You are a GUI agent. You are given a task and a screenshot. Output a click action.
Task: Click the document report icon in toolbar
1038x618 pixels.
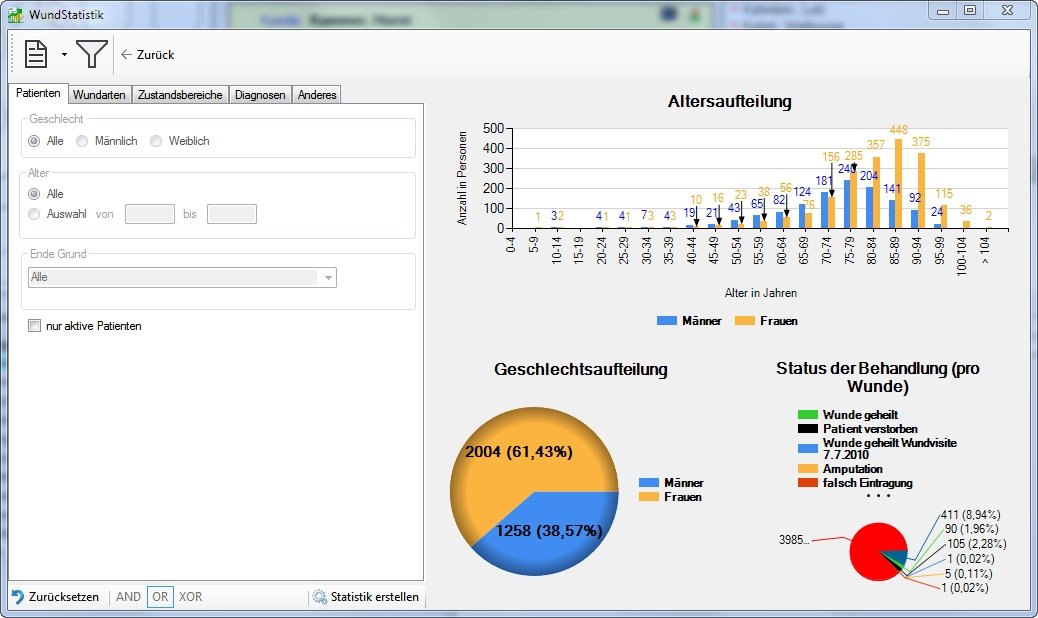[36, 54]
